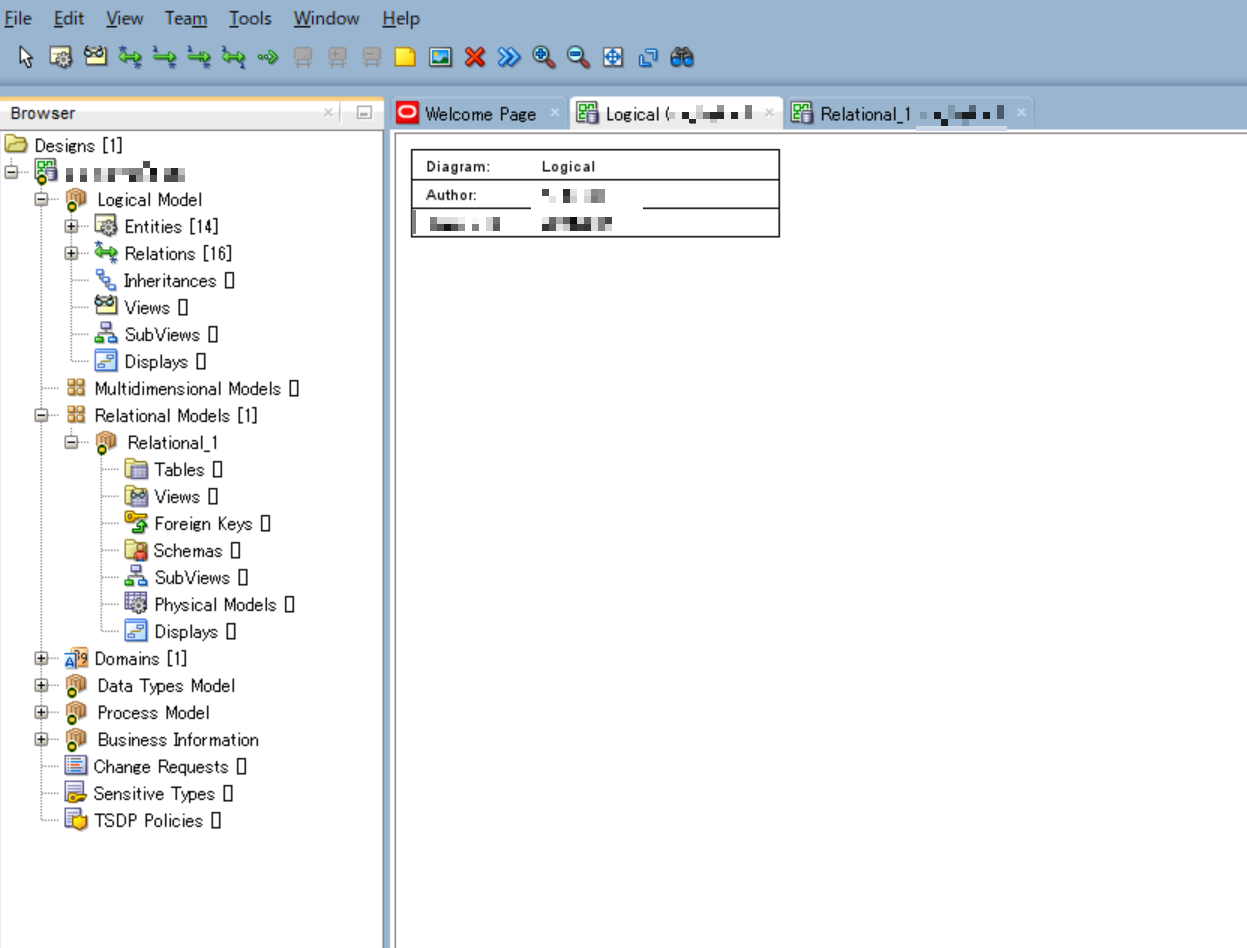This screenshot has width=1247, height=948.
Task: Open the Tools menu
Action: pyautogui.click(x=250, y=18)
